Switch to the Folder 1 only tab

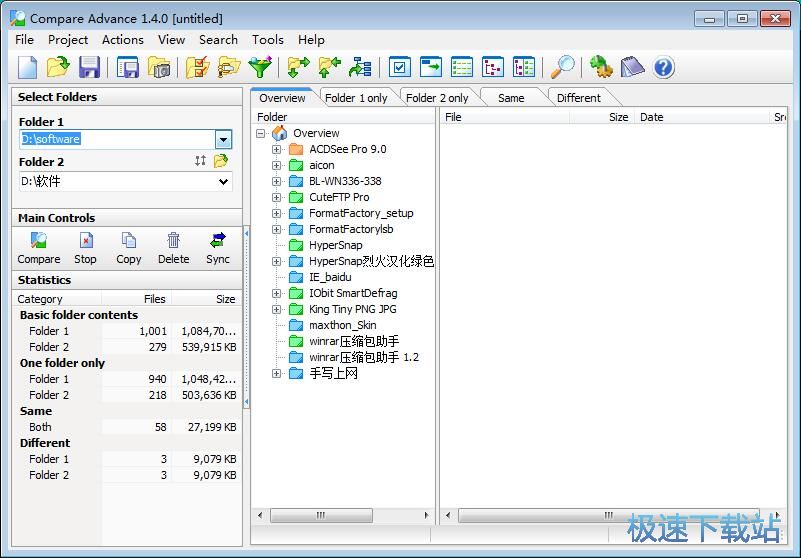(x=356, y=98)
